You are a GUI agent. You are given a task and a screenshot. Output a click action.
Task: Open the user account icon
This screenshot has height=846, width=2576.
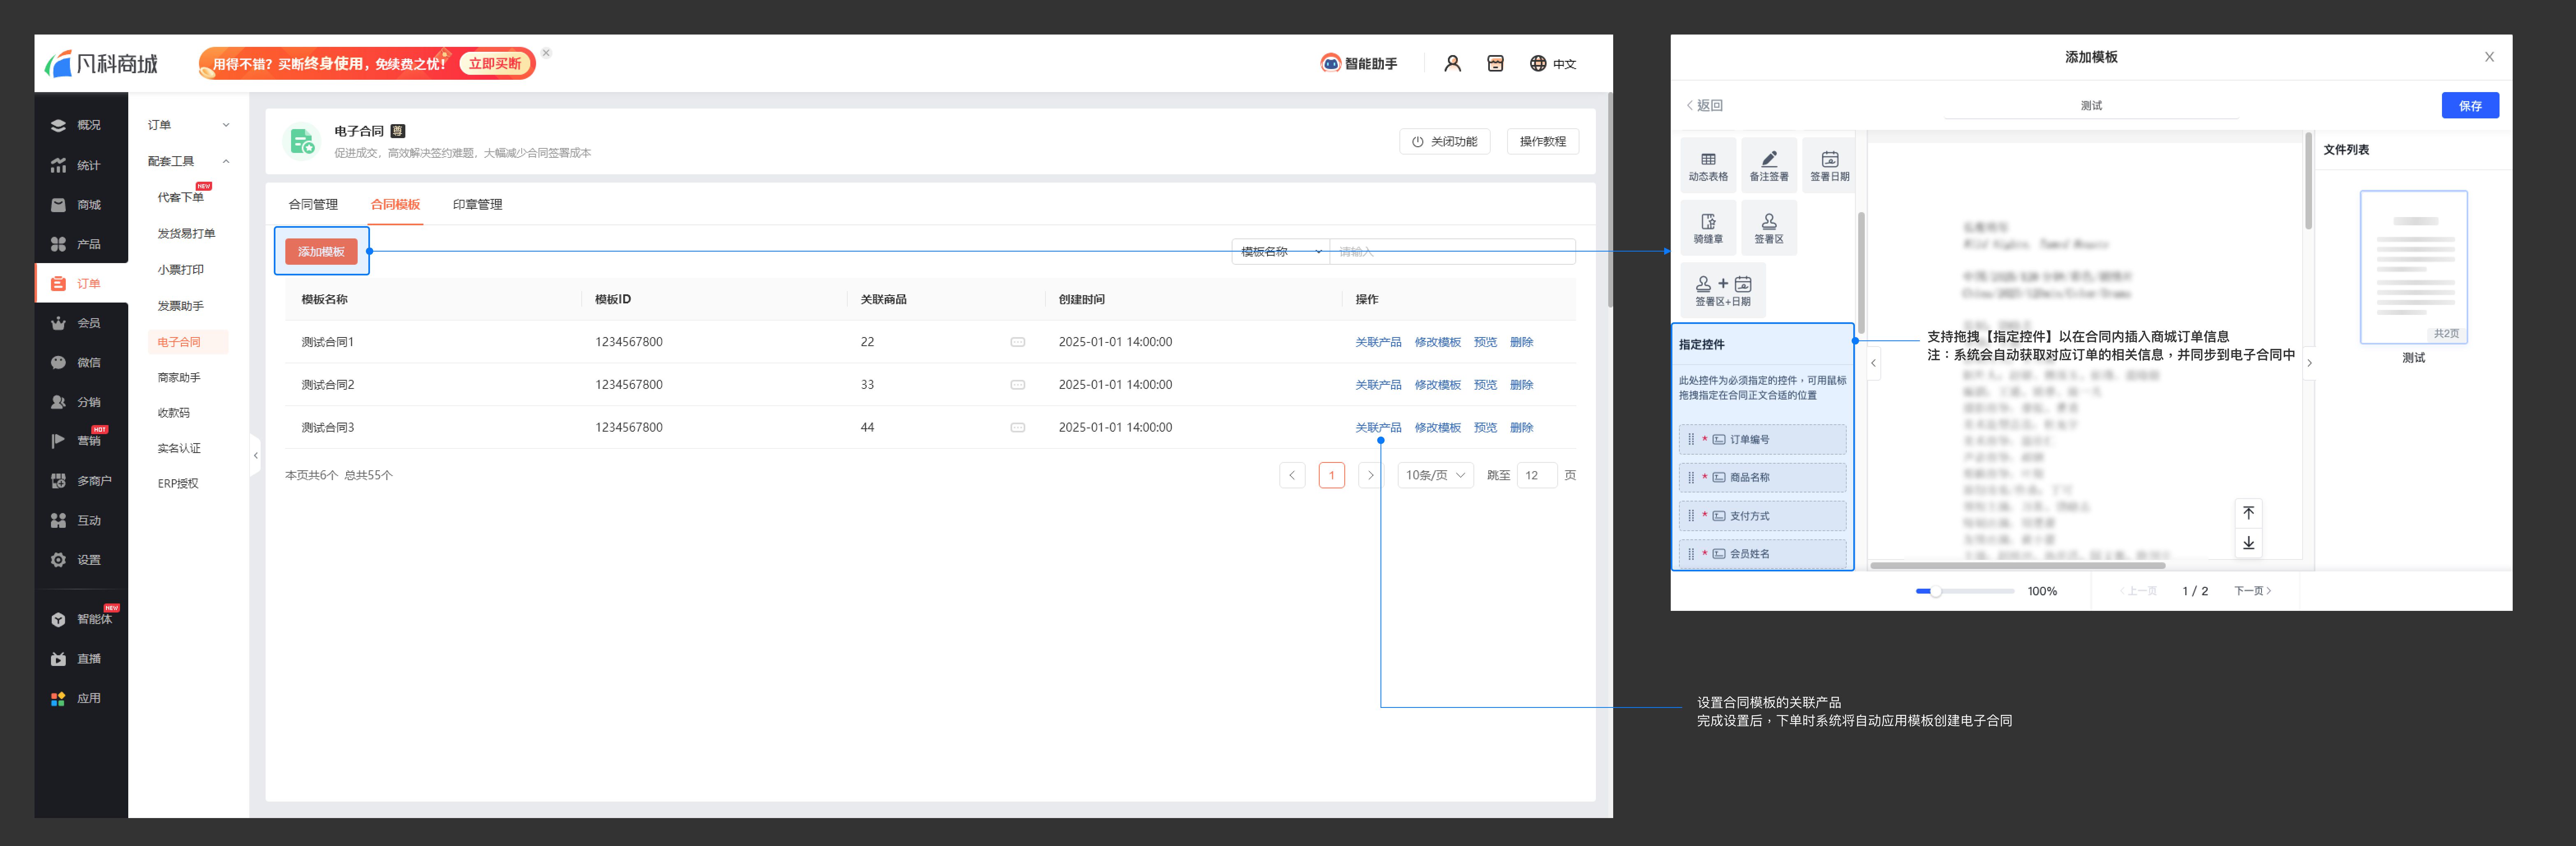click(x=1452, y=63)
